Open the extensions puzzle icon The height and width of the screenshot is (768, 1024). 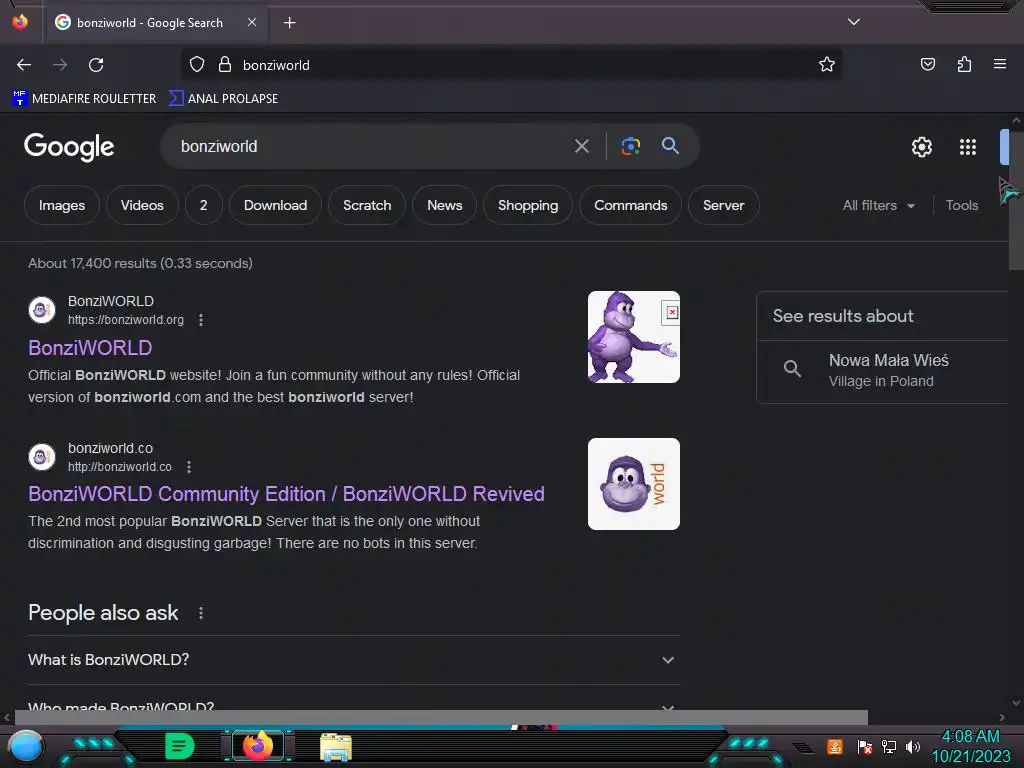tap(964, 64)
